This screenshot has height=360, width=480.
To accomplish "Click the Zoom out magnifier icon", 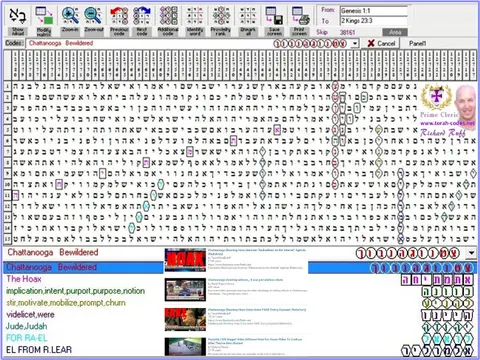I will (93, 20).
